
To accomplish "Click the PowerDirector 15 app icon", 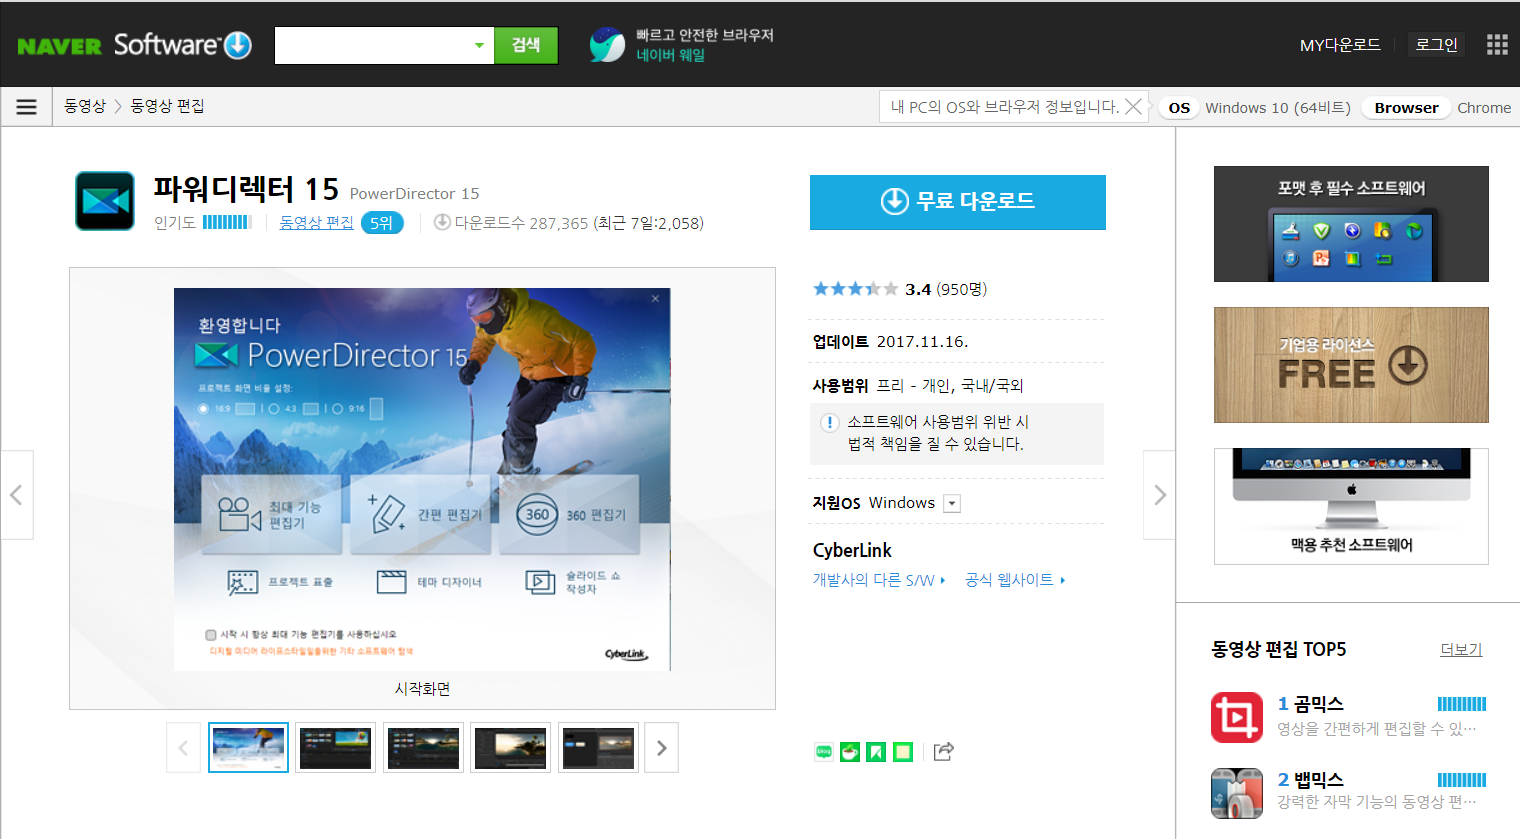I will (105, 201).
